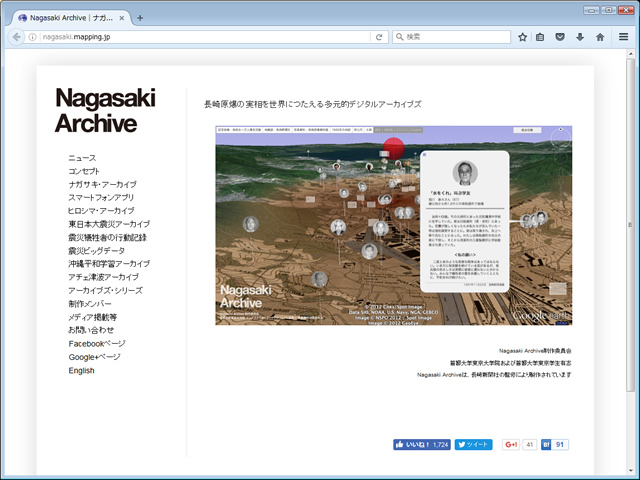
Task: Close the Nagasaki Archive tab
Action: (x=122, y=18)
